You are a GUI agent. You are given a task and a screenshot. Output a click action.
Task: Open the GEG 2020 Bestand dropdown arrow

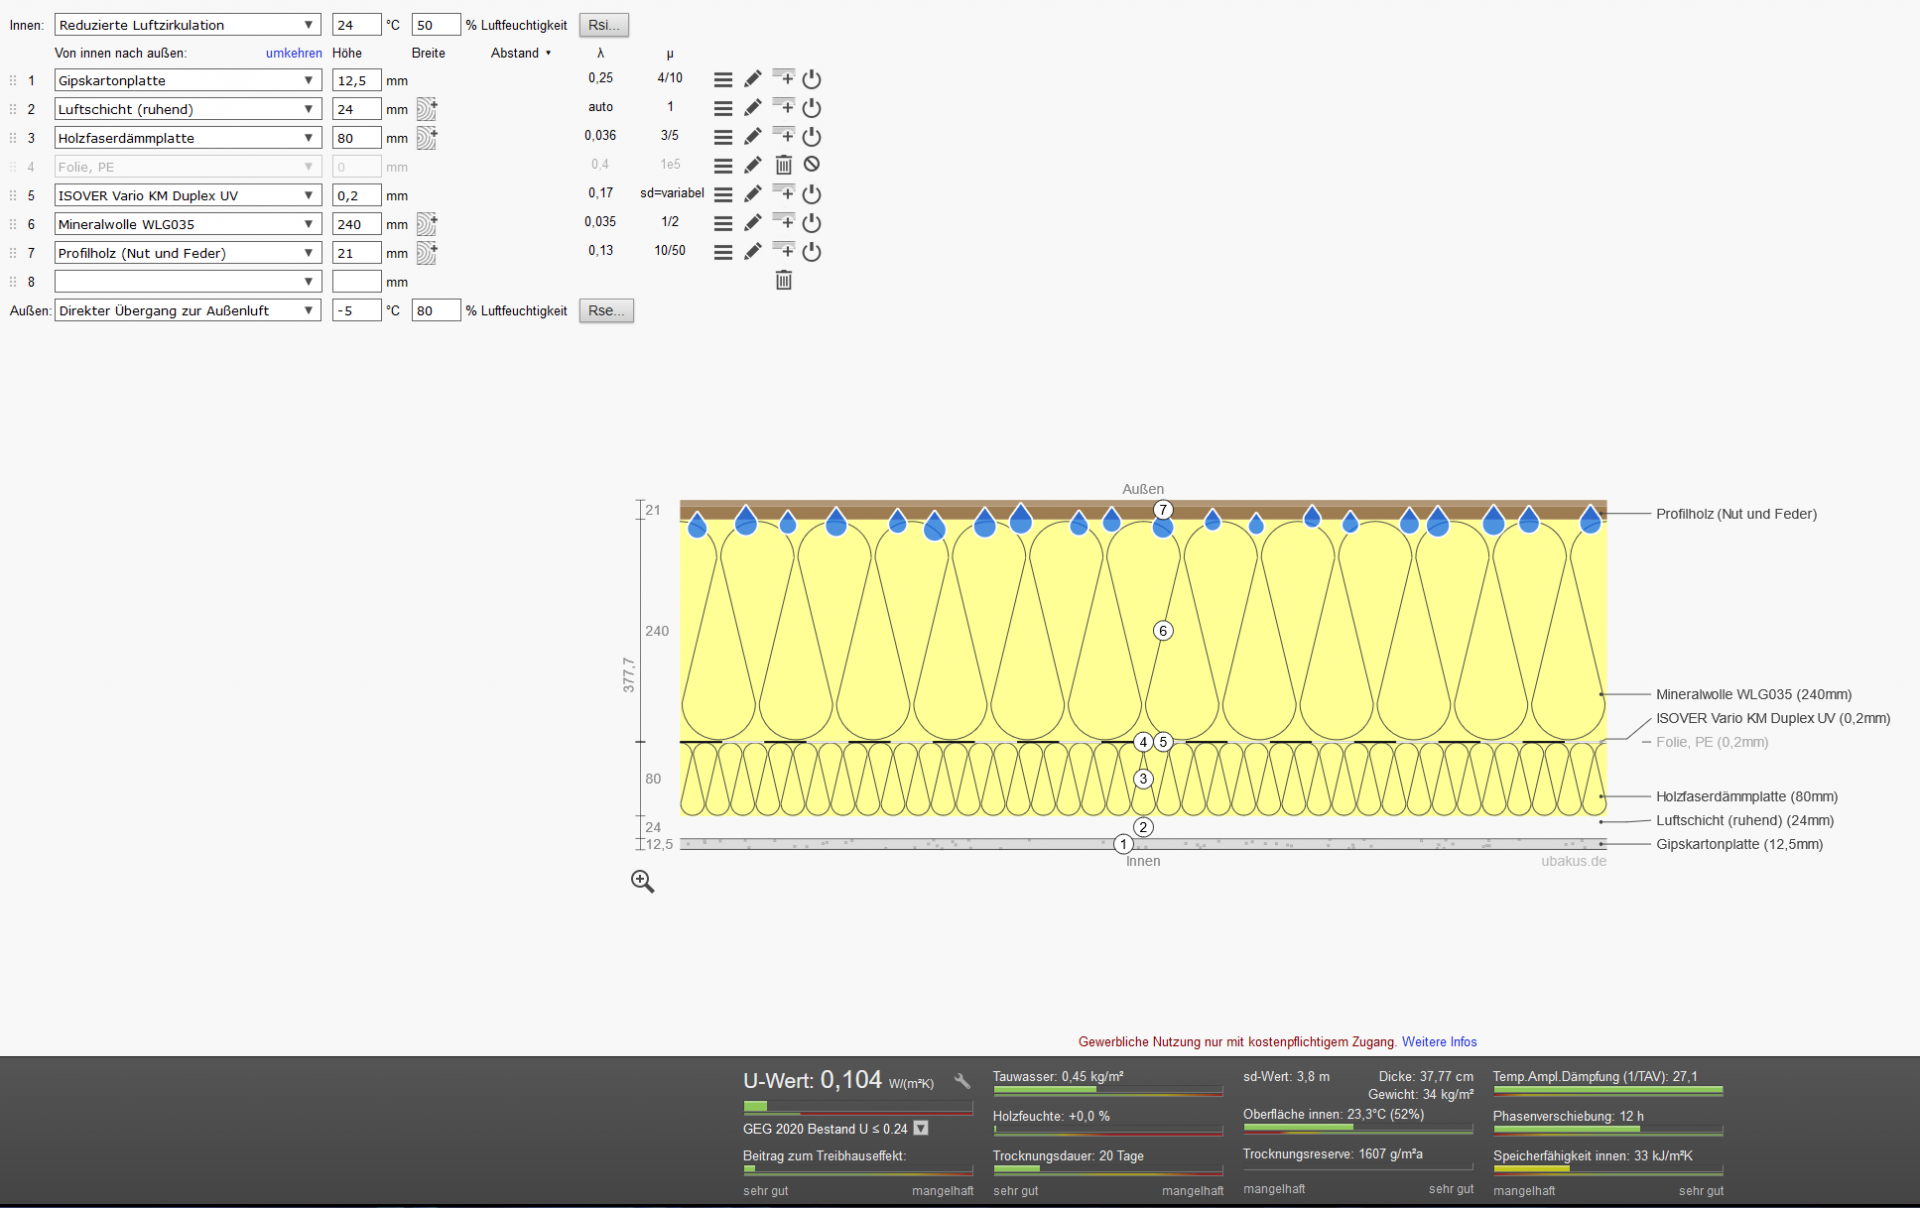click(921, 1128)
